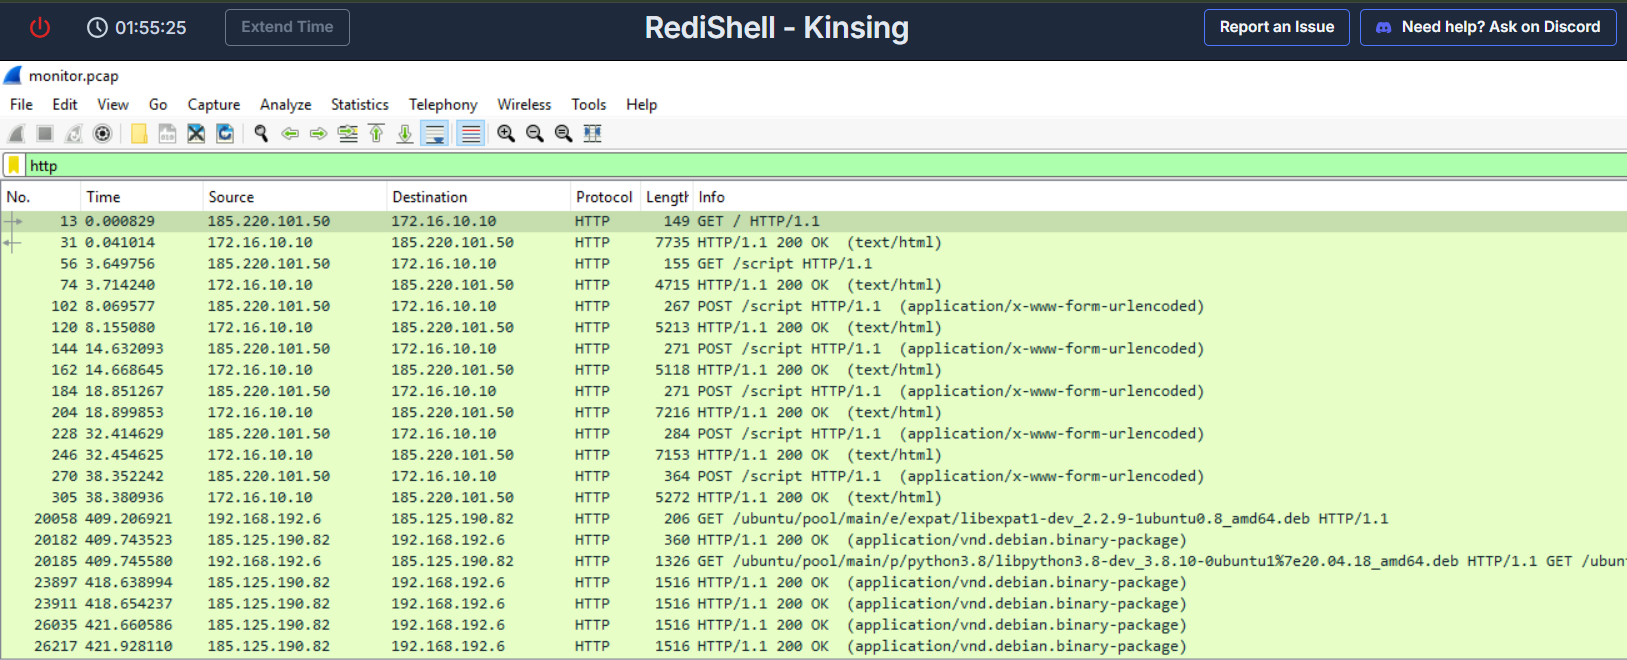The height and width of the screenshot is (660, 1627).
Task: Click the Reset zoom to normal icon
Action: pos(564,133)
